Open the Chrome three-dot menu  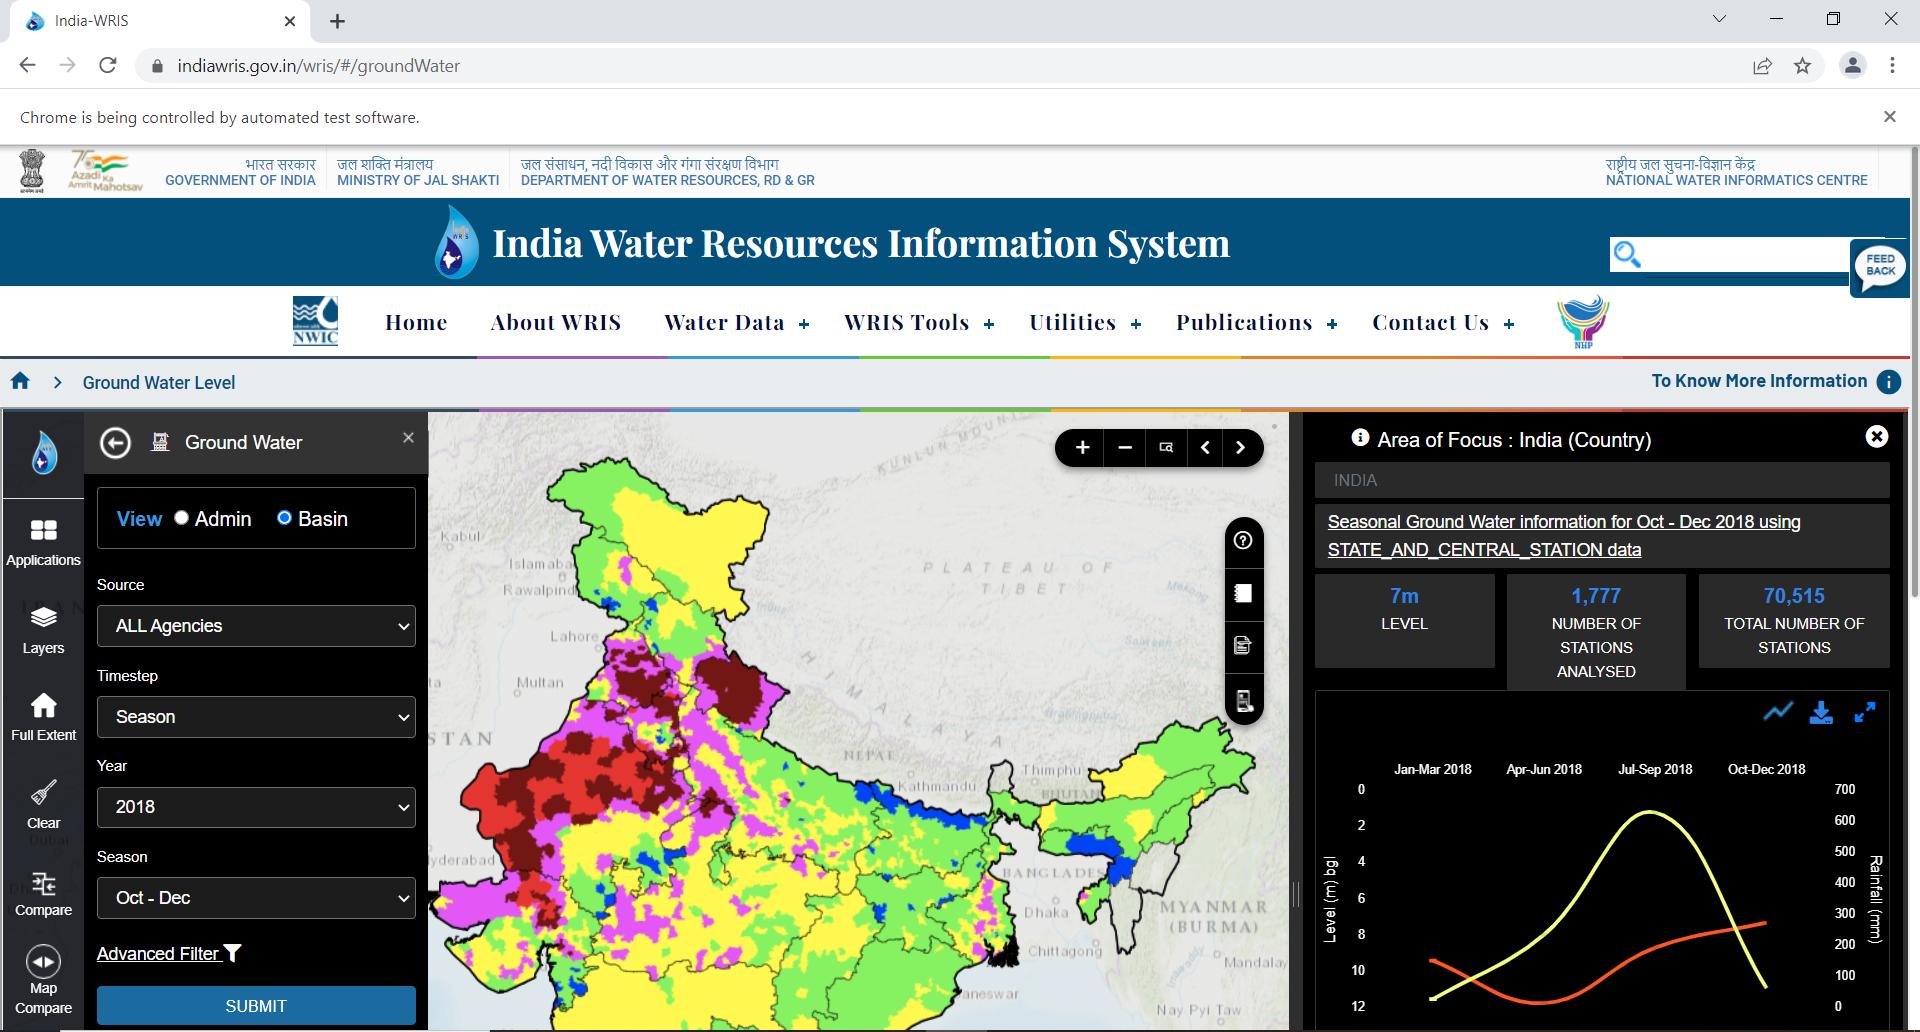[x=1892, y=66]
